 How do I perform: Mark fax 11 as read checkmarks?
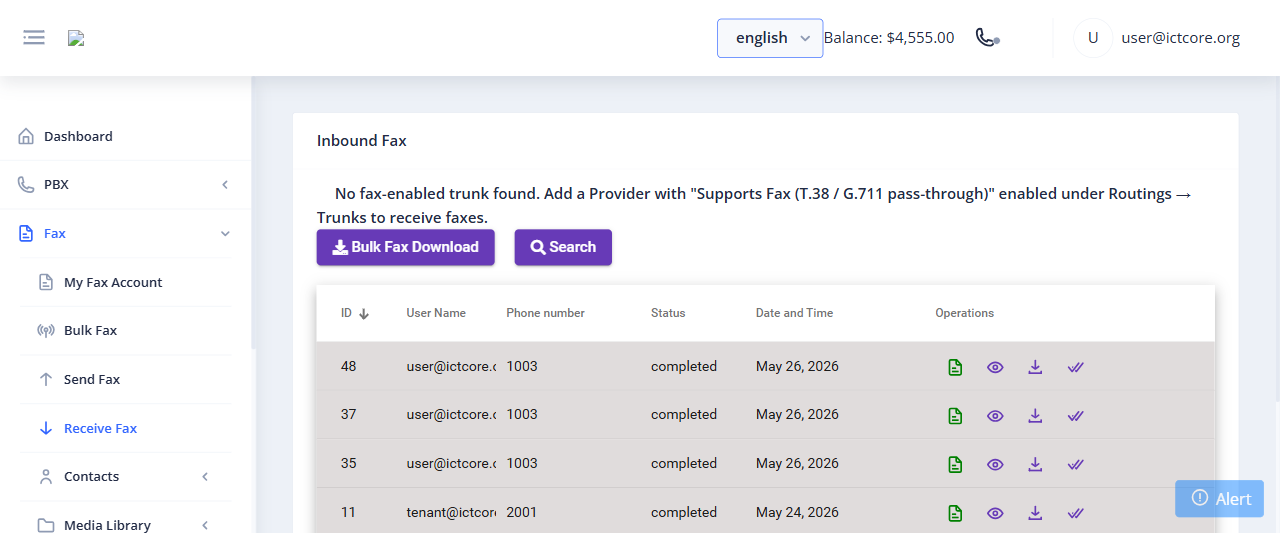pyautogui.click(x=1075, y=513)
